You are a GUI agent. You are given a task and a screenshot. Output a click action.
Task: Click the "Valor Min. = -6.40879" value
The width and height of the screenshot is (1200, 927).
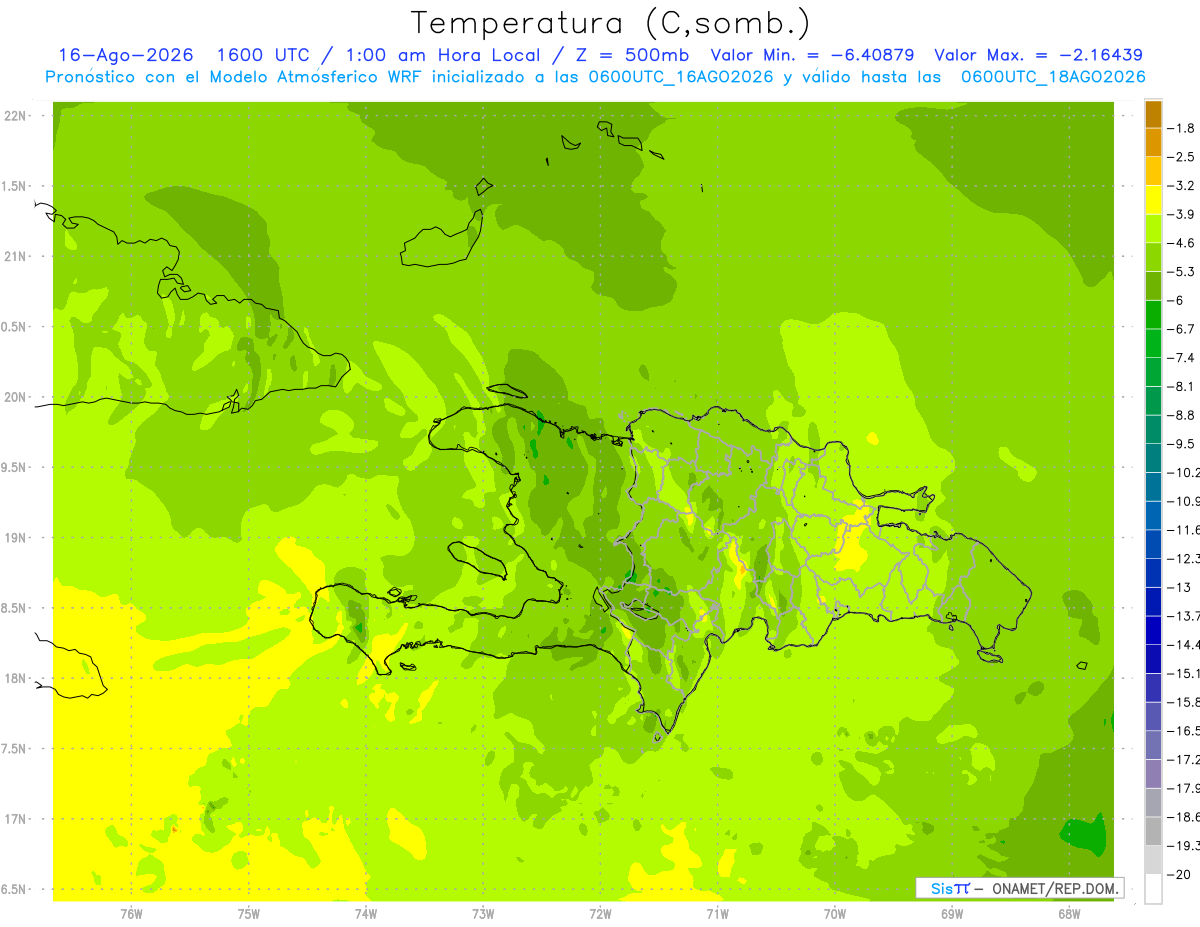coord(812,55)
